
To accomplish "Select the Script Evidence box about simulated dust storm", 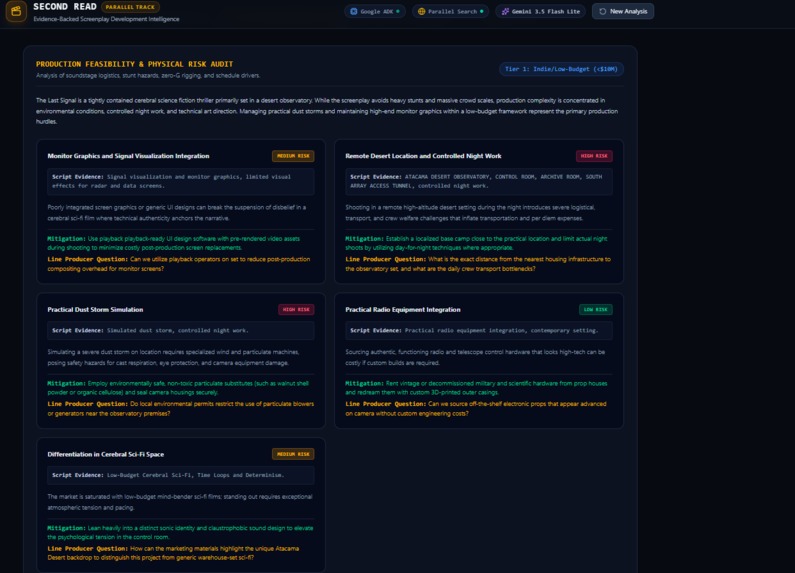I will pyautogui.click(x=181, y=331).
